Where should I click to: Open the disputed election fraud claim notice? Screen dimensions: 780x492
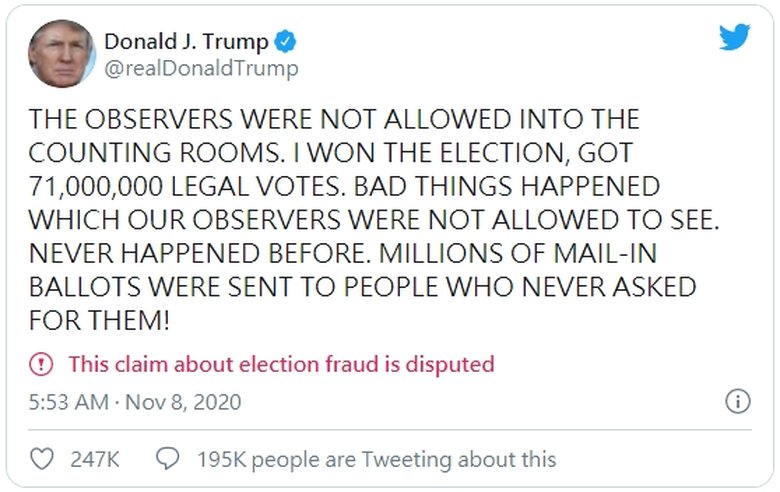point(281,363)
